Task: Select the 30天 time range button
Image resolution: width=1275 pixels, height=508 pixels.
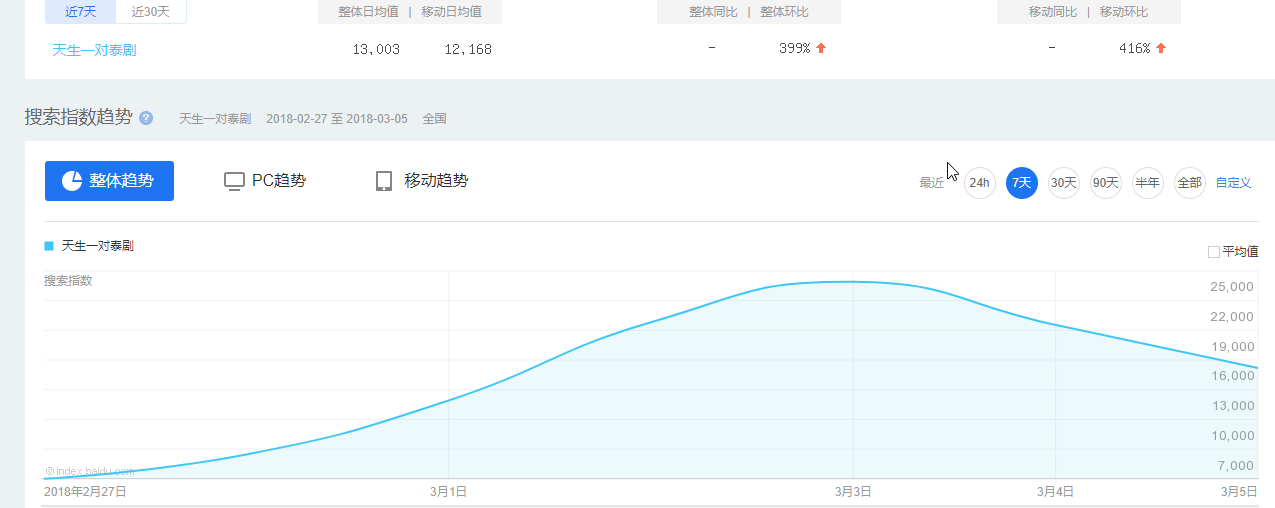Action: (1063, 183)
